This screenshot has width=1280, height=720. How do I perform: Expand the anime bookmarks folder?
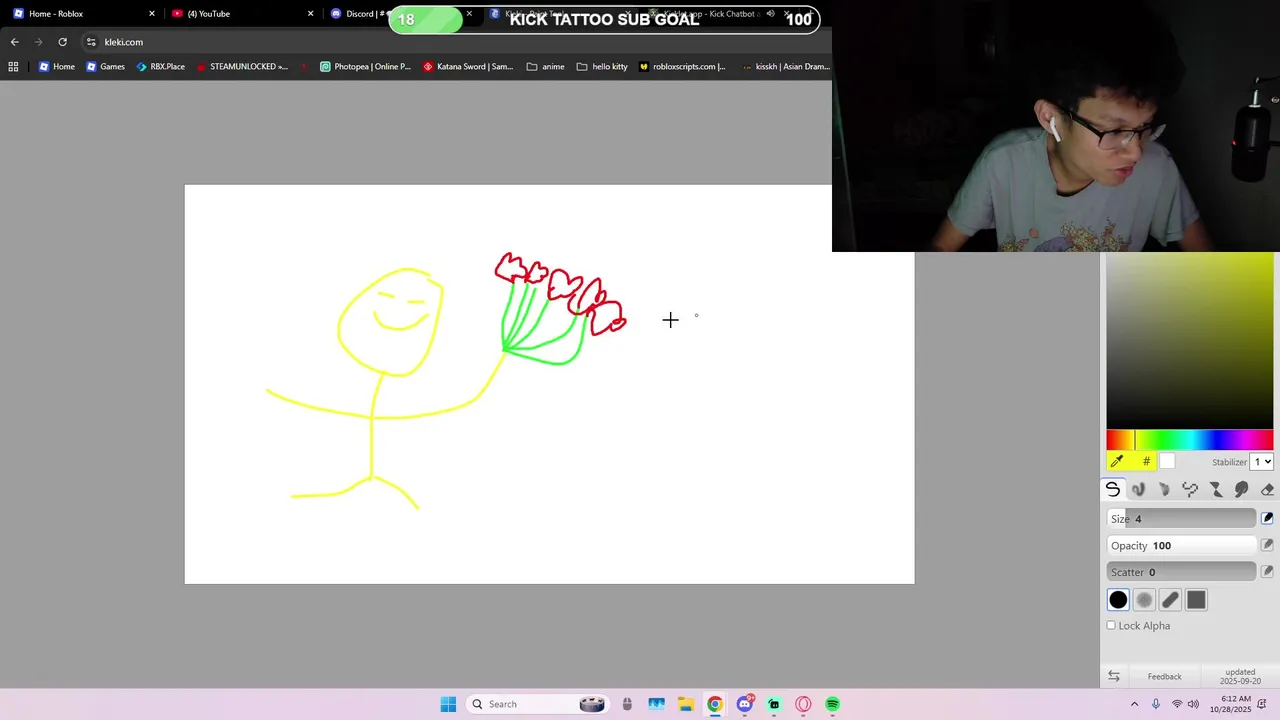545,66
